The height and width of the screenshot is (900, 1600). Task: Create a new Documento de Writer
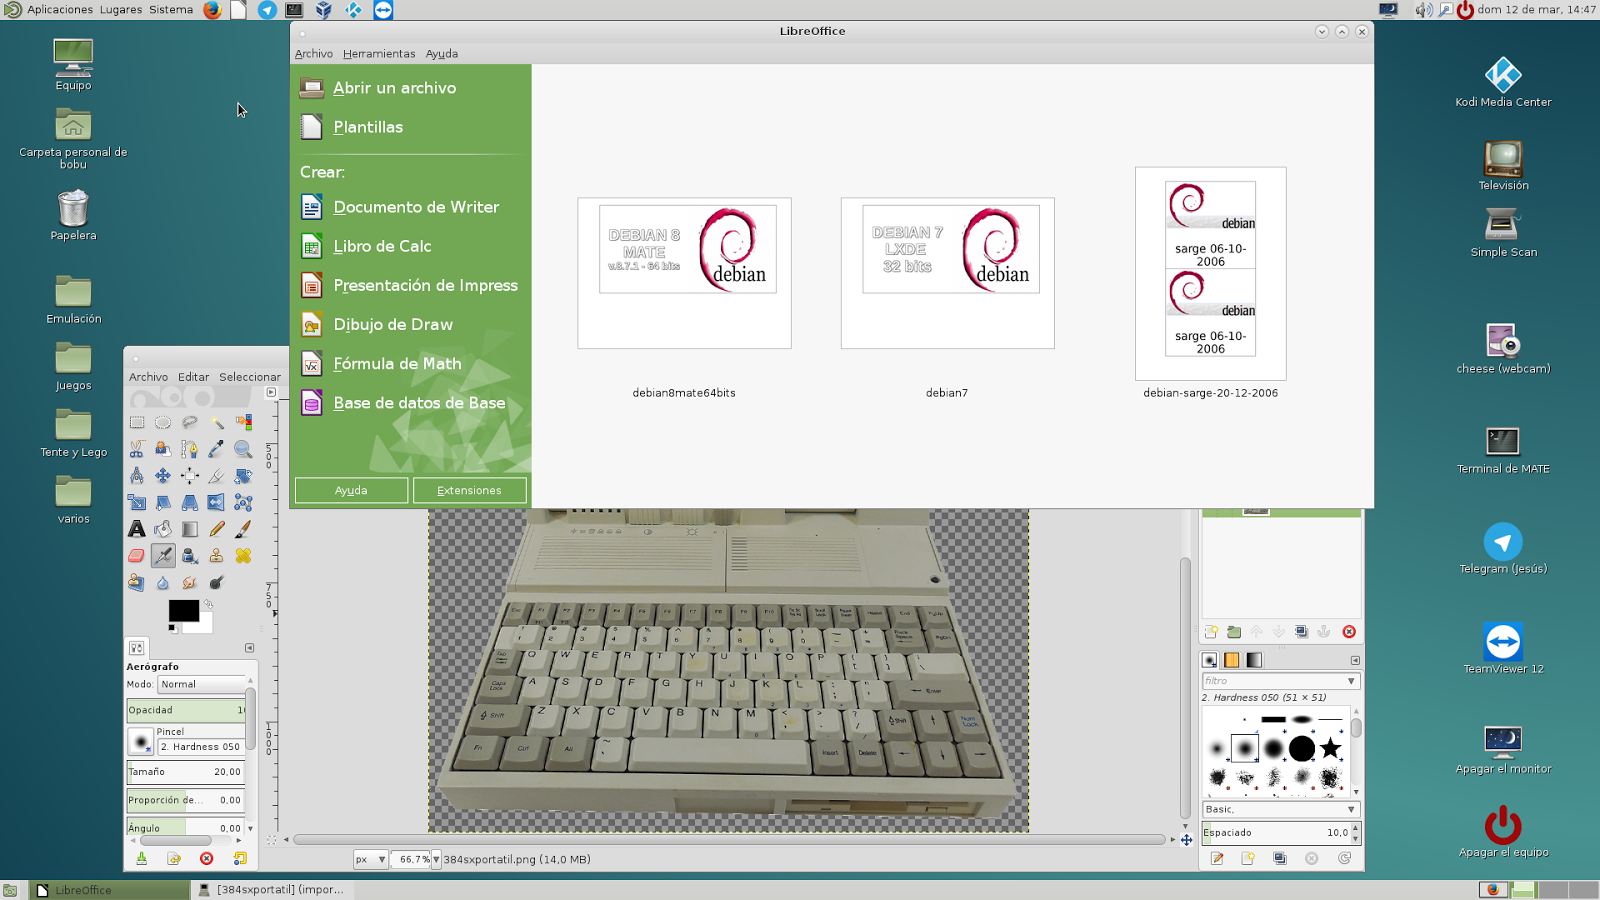(x=400, y=207)
